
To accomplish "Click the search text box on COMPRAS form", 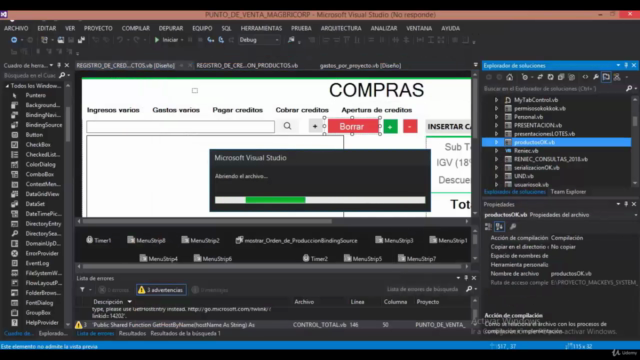I will 180,127.
